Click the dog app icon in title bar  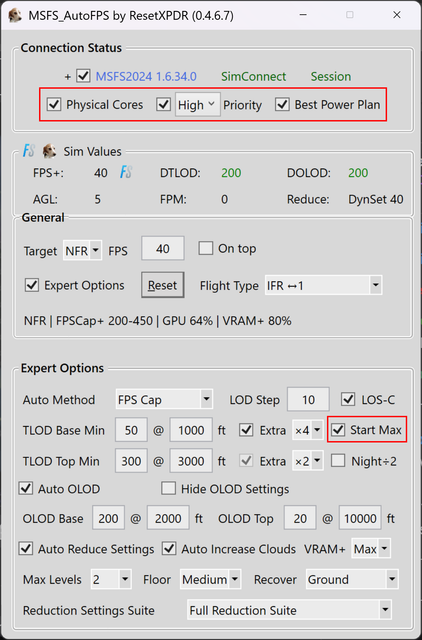pyautogui.click(x=15, y=15)
